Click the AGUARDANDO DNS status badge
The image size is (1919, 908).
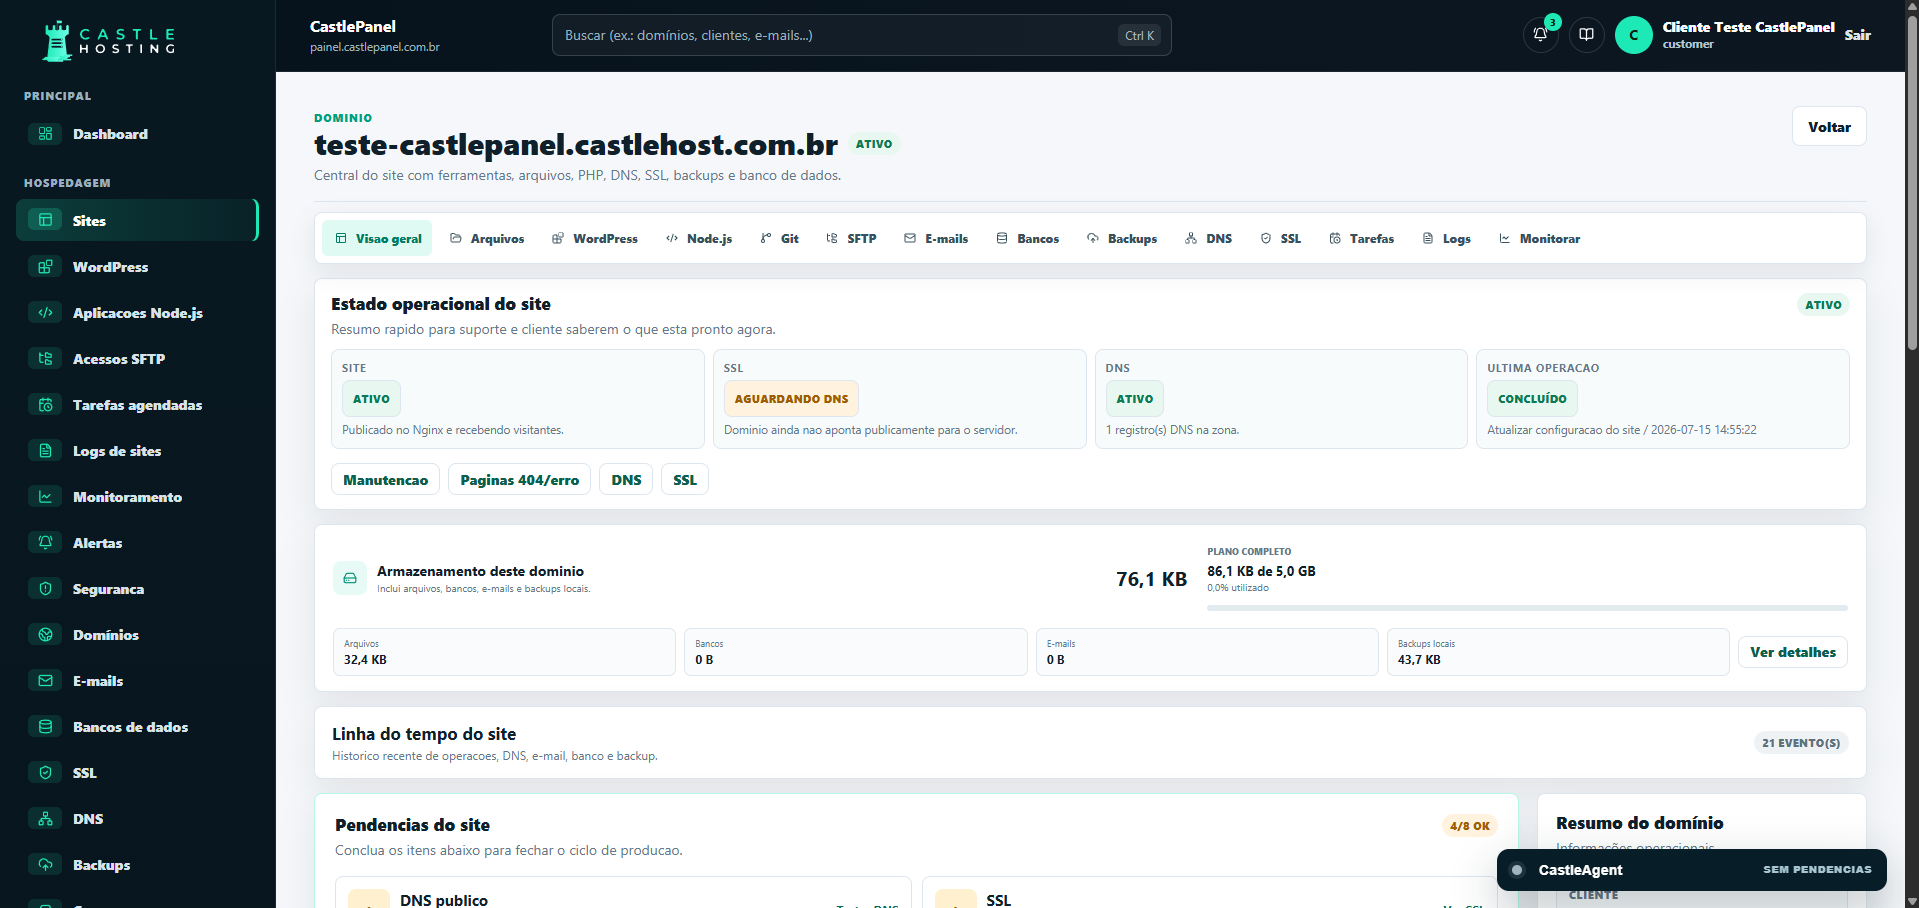[791, 399]
